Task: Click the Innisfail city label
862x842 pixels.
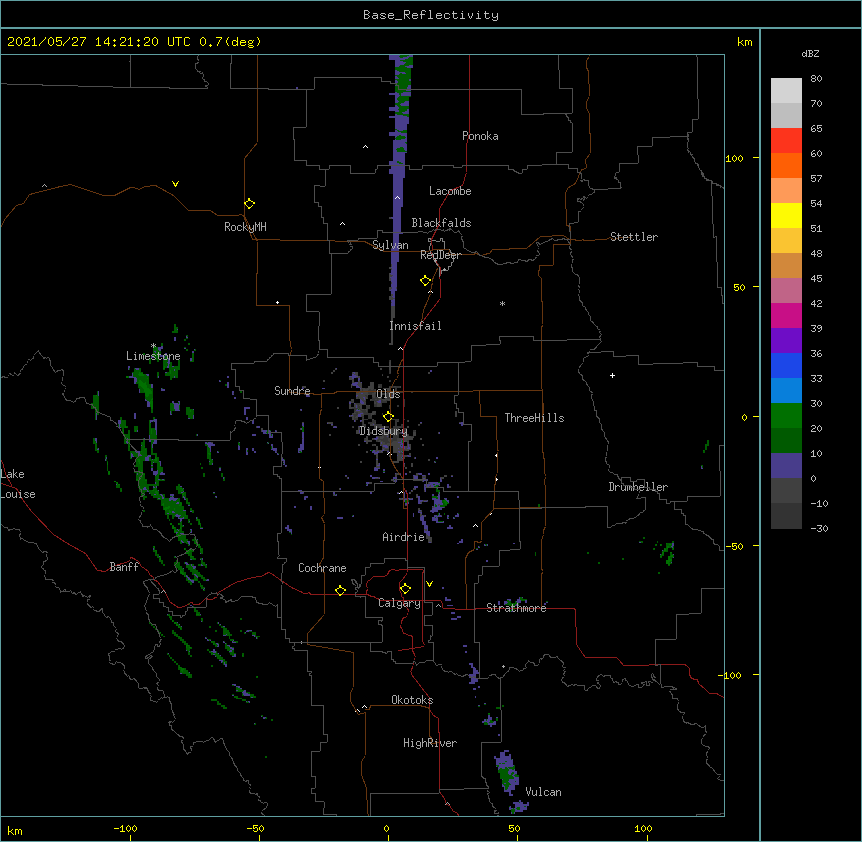Action: 415,326
